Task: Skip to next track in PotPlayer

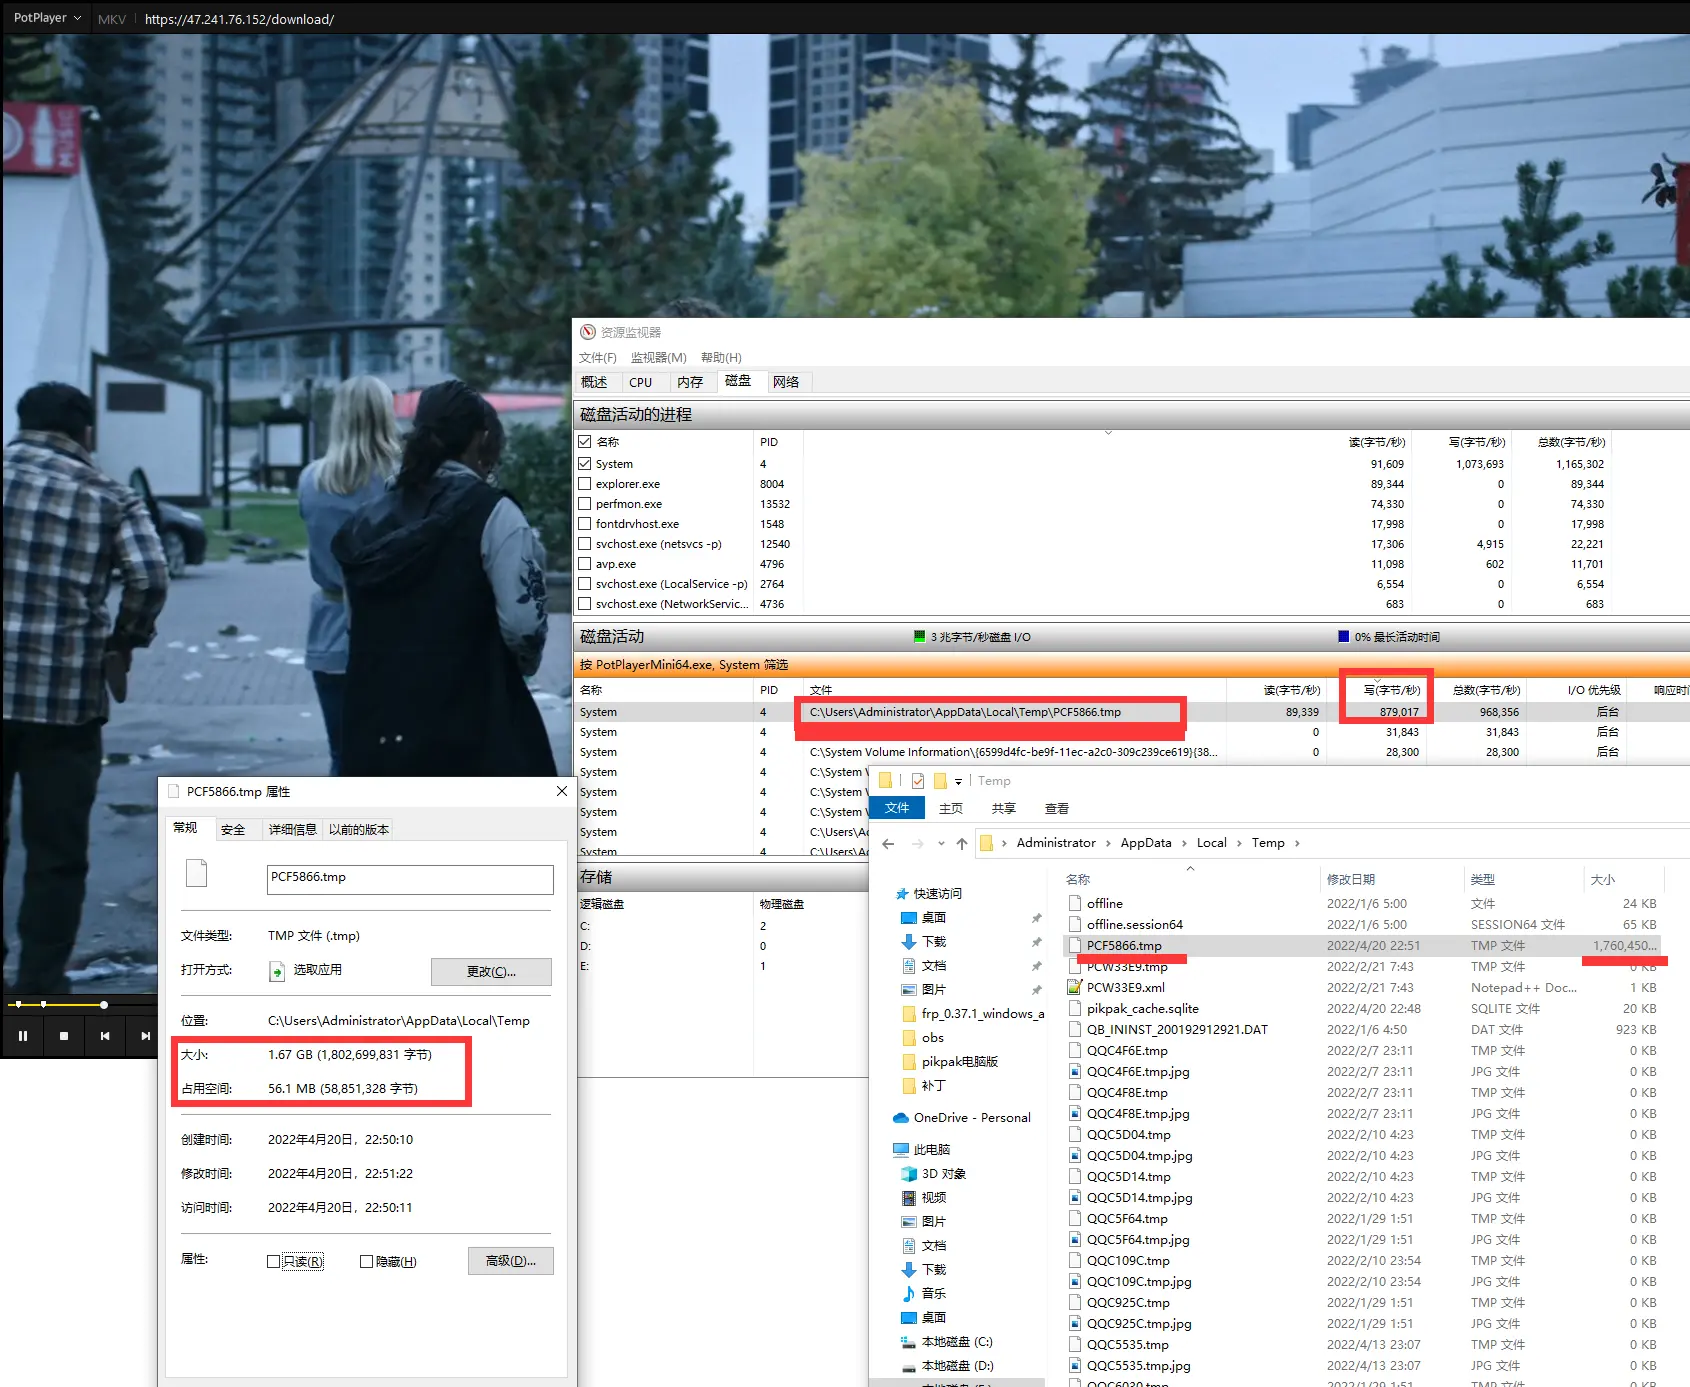Action: (145, 1036)
